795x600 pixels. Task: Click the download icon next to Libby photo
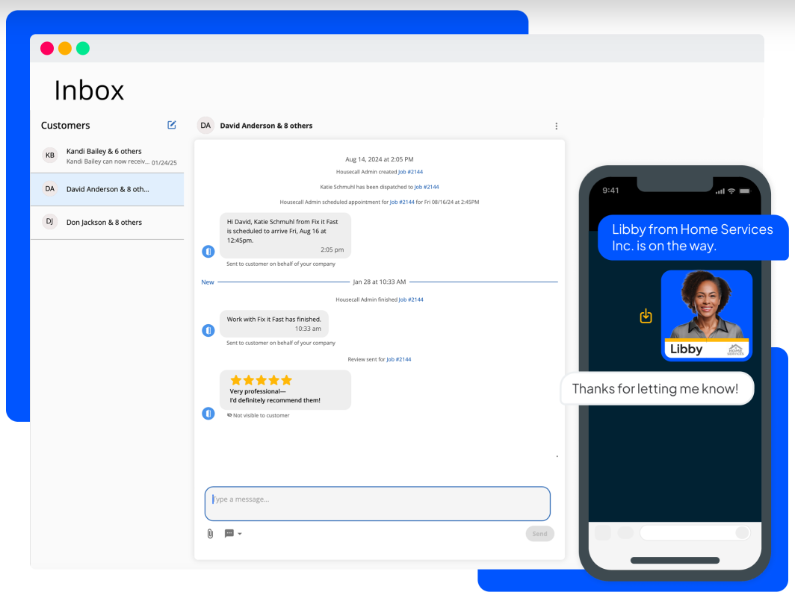click(645, 316)
